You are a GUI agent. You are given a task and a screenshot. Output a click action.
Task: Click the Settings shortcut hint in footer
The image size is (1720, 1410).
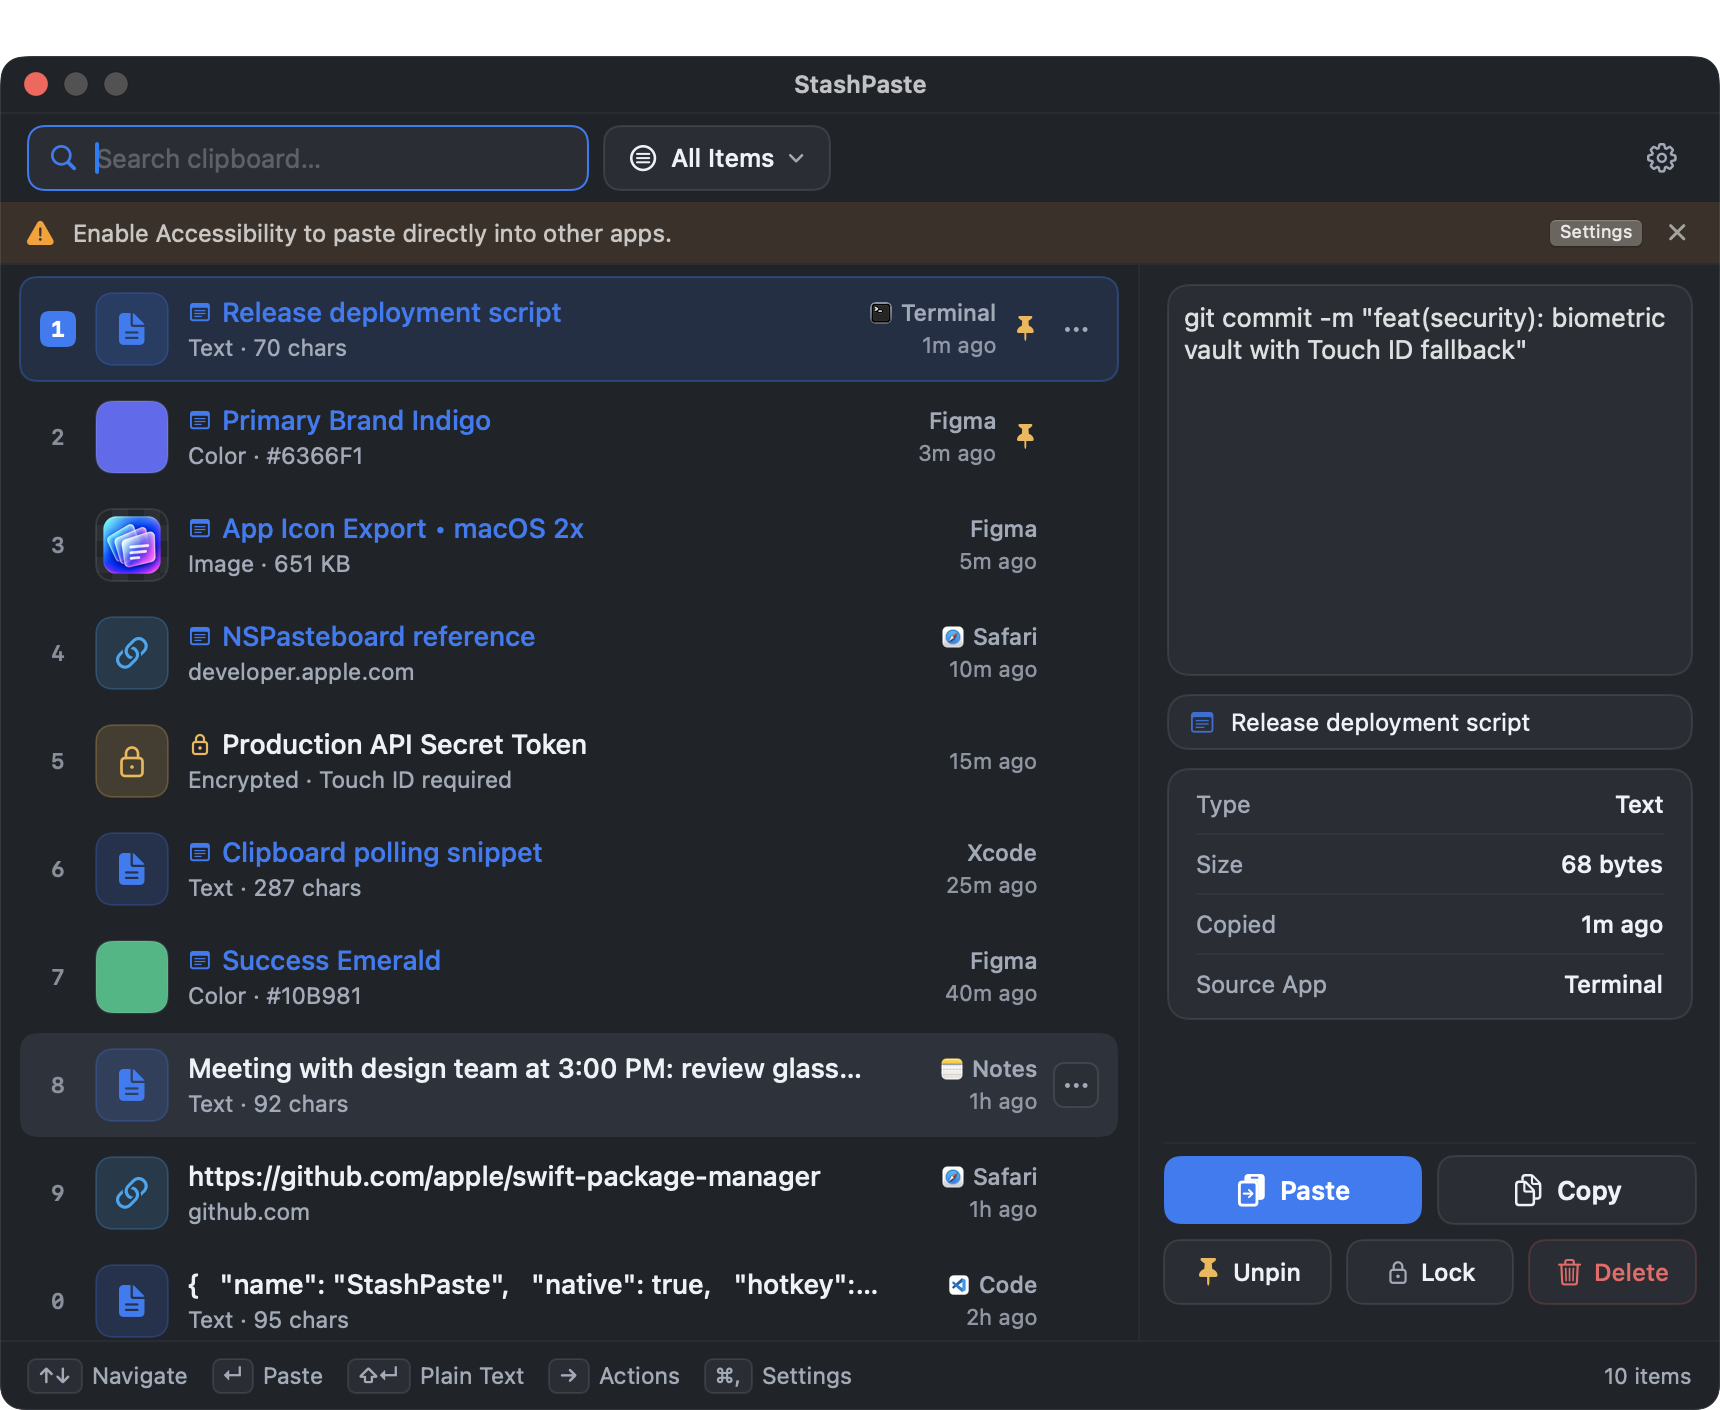coord(778,1376)
